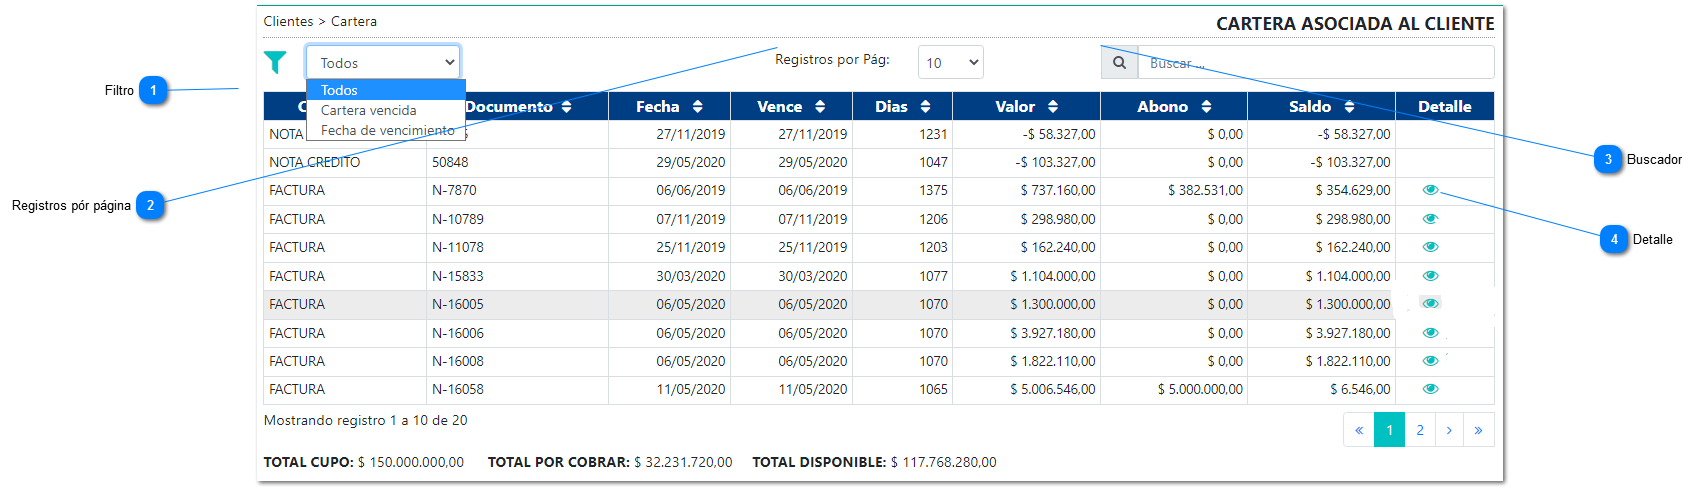Choose Fecha de vencimiento filter option
The image size is (1698, 490).
387,130
